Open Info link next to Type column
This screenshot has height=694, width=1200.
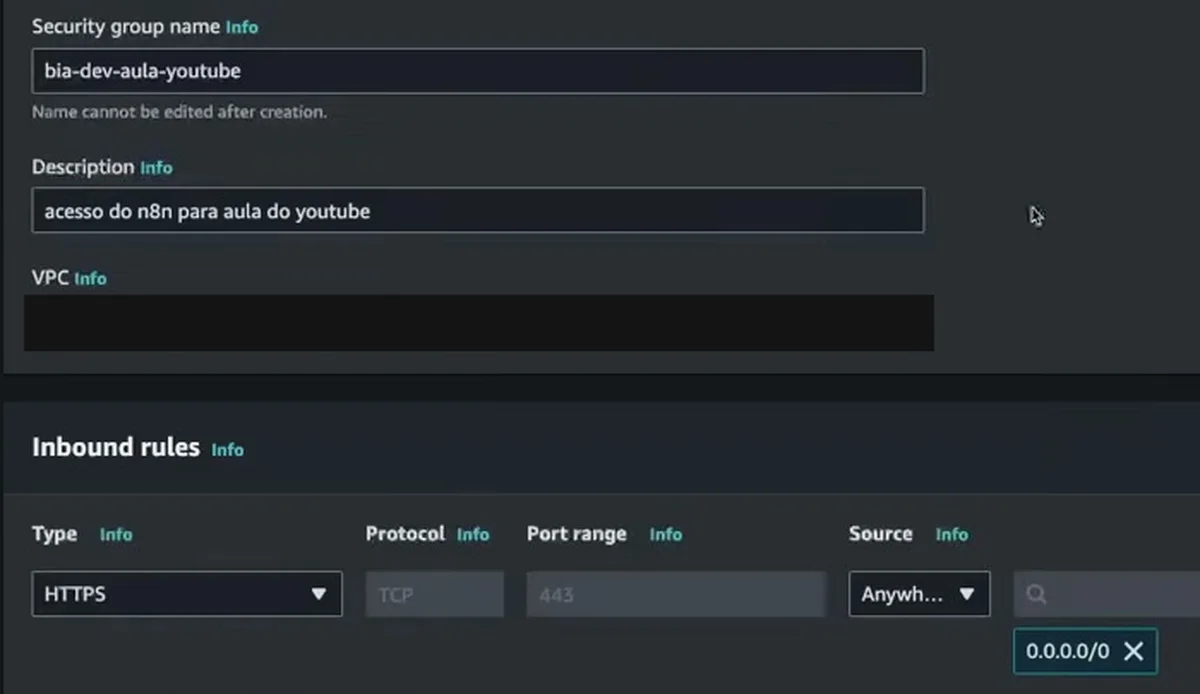pos(116,535)
